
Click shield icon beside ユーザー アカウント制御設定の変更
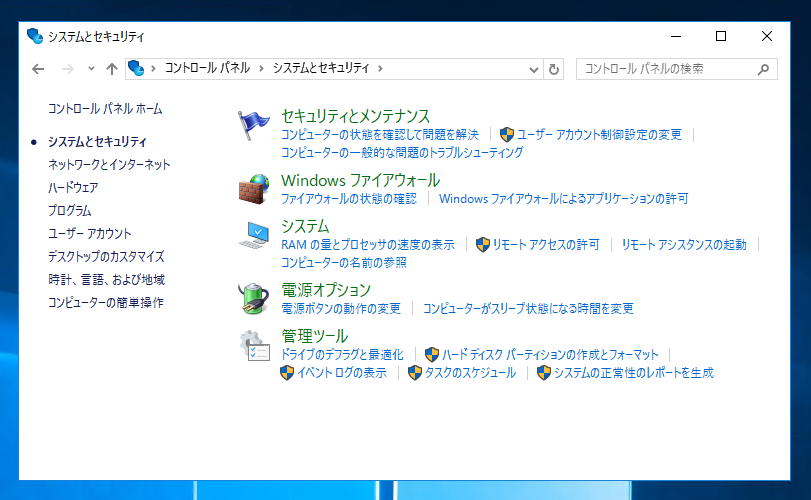[506, 134]
